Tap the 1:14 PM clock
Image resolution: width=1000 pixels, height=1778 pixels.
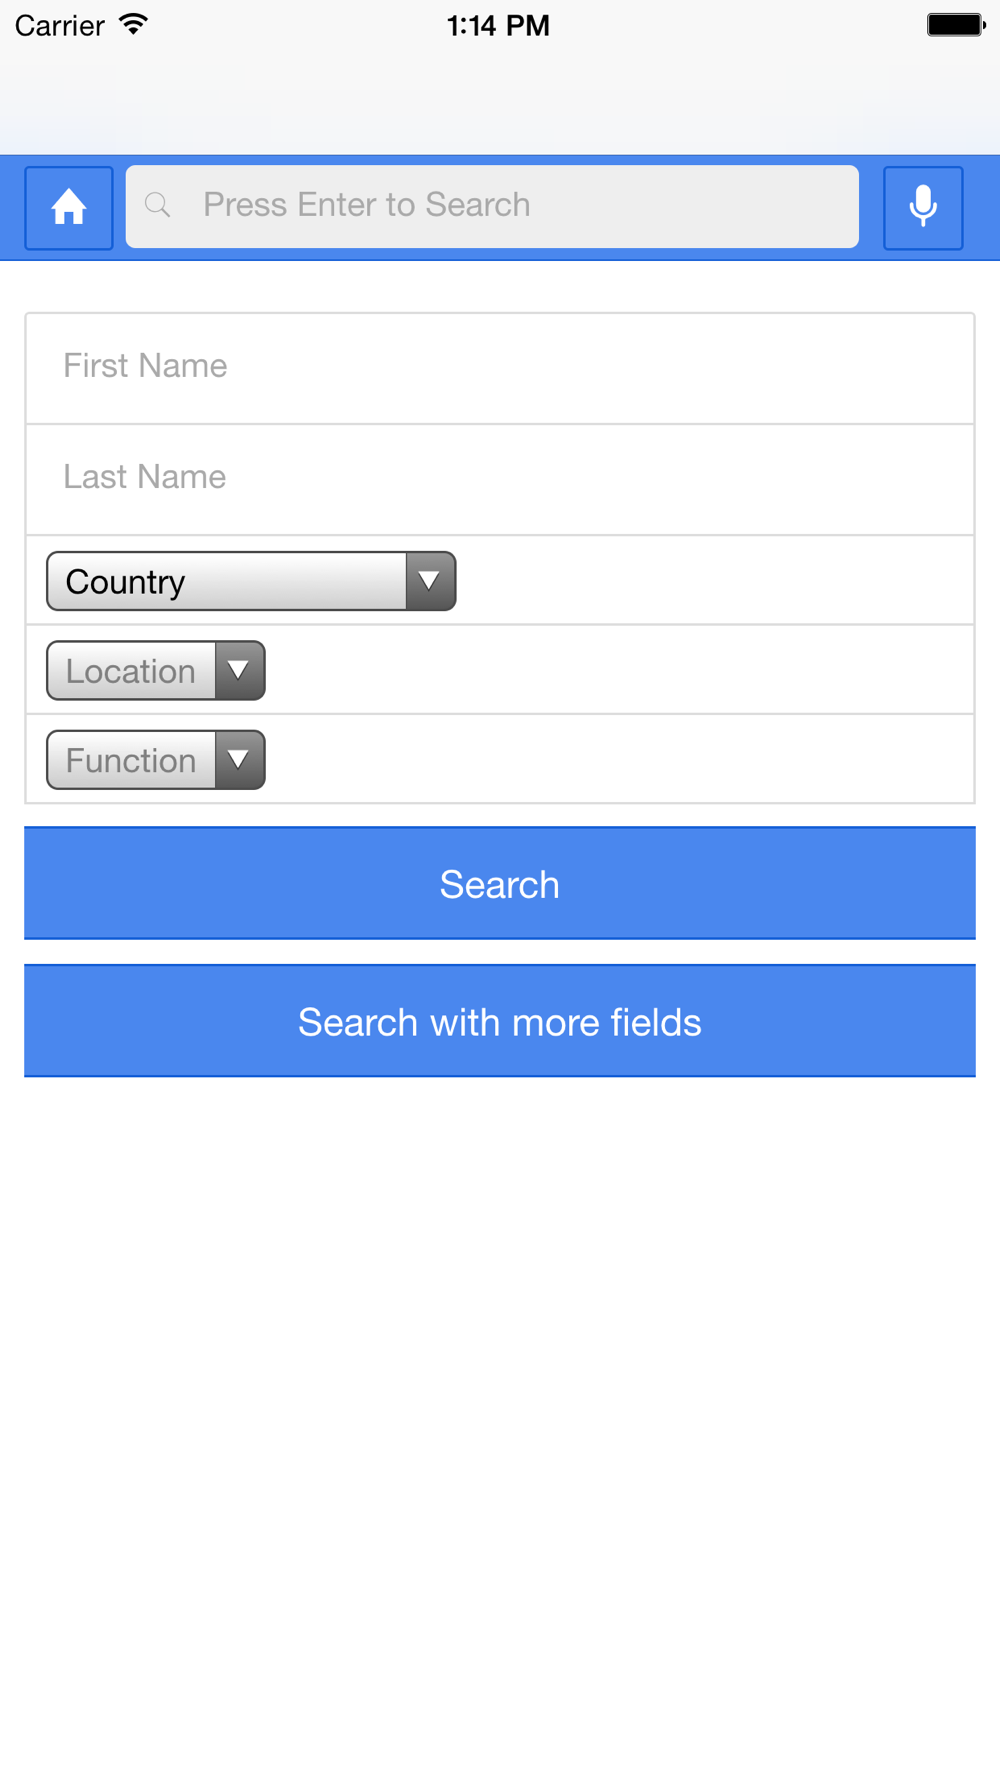click(x=498, y=25)
